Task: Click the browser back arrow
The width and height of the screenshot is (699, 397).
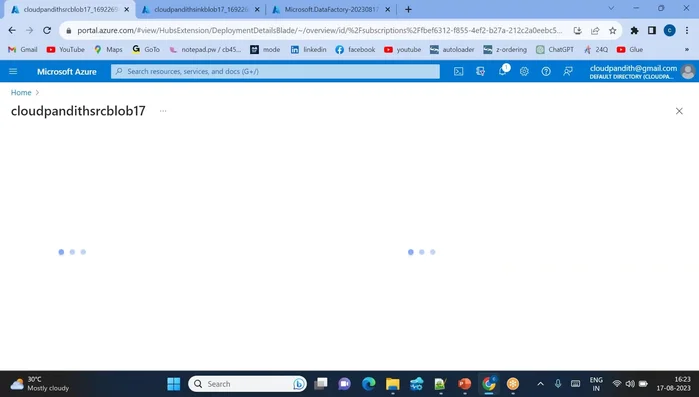Action: [x=12, y=30]
